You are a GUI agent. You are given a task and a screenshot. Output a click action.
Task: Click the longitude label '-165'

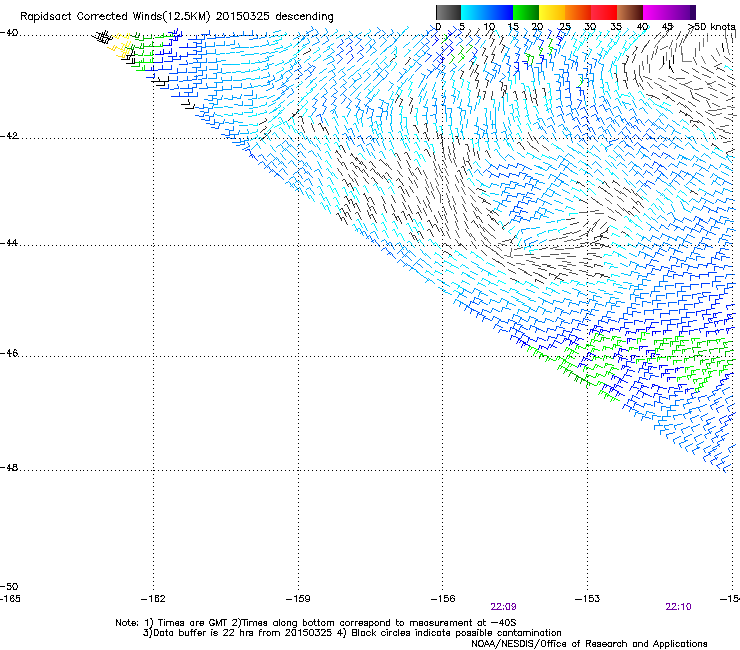click(x=10, y=599)
